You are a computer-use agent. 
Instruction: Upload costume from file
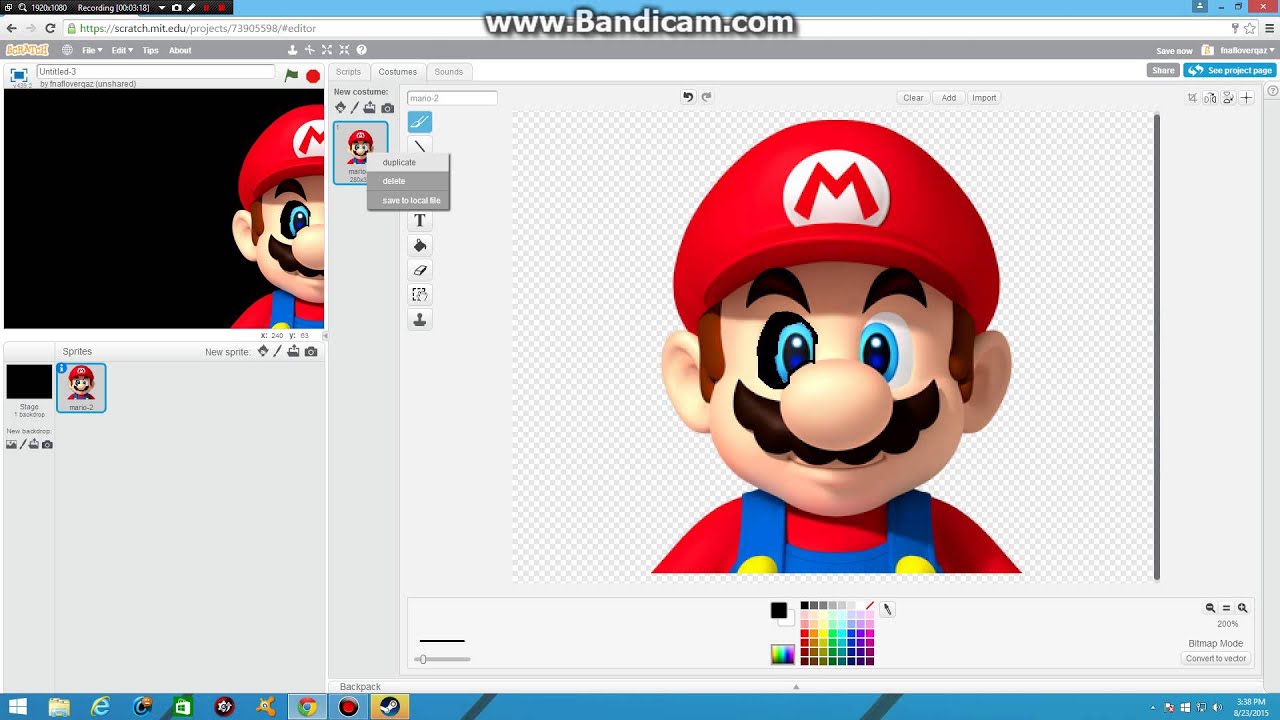[370, 107]
